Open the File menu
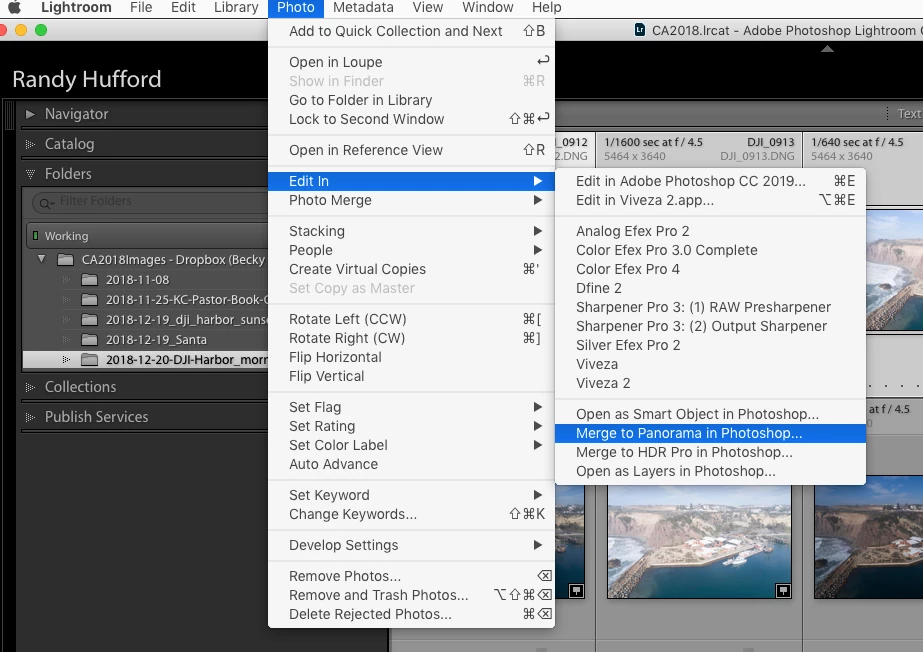This screenshot has width=923, height=652. coord(141,8)
